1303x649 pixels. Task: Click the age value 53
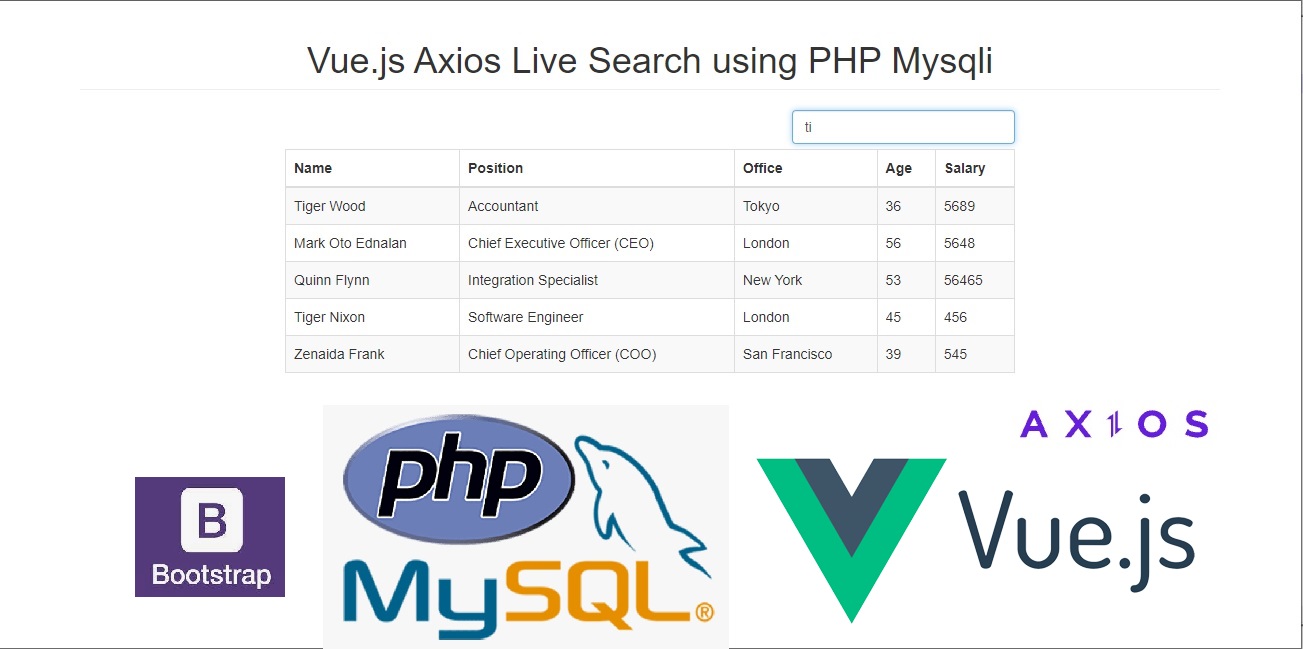[x=893, y=280]
